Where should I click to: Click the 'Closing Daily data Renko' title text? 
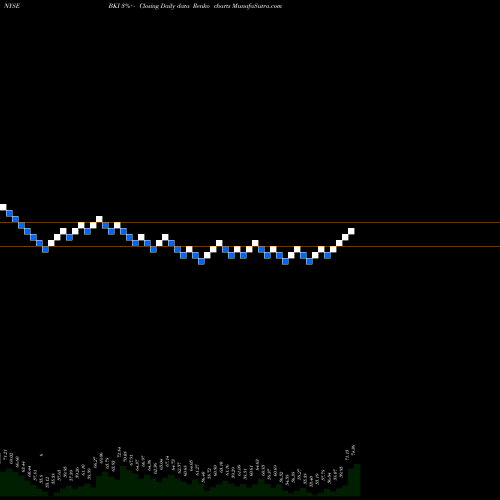coord(175,6)
